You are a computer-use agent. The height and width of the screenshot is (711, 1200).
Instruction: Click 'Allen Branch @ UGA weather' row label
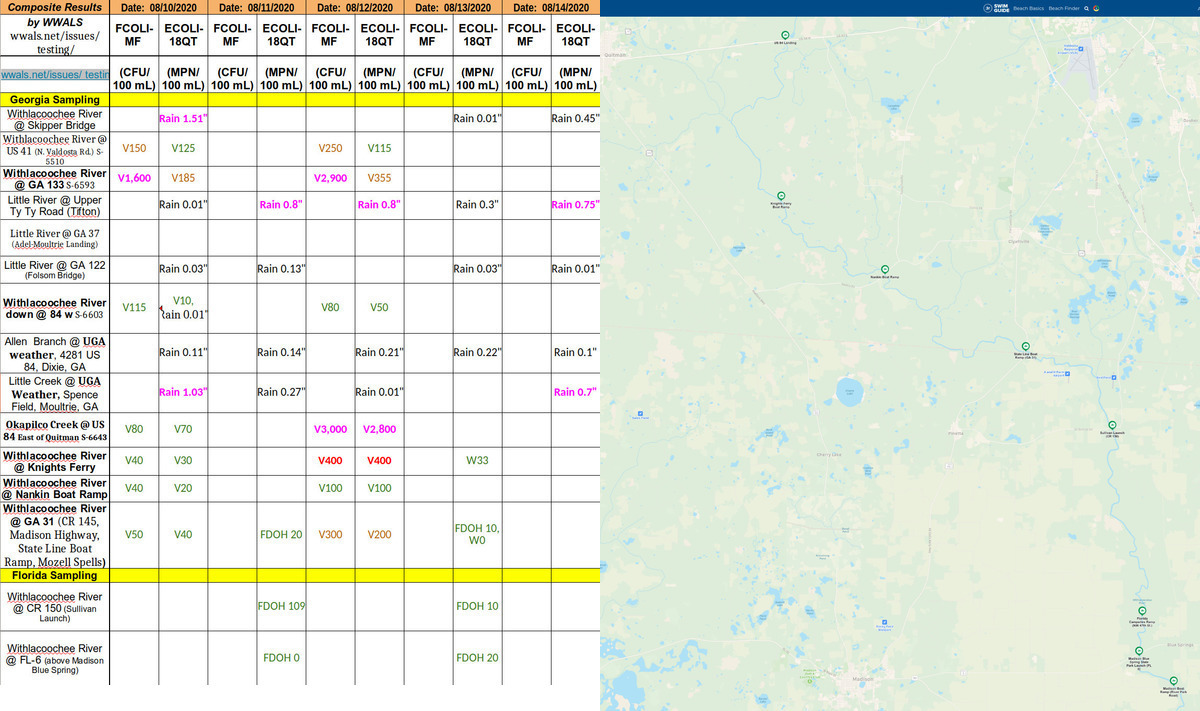[x=55, y=354]
